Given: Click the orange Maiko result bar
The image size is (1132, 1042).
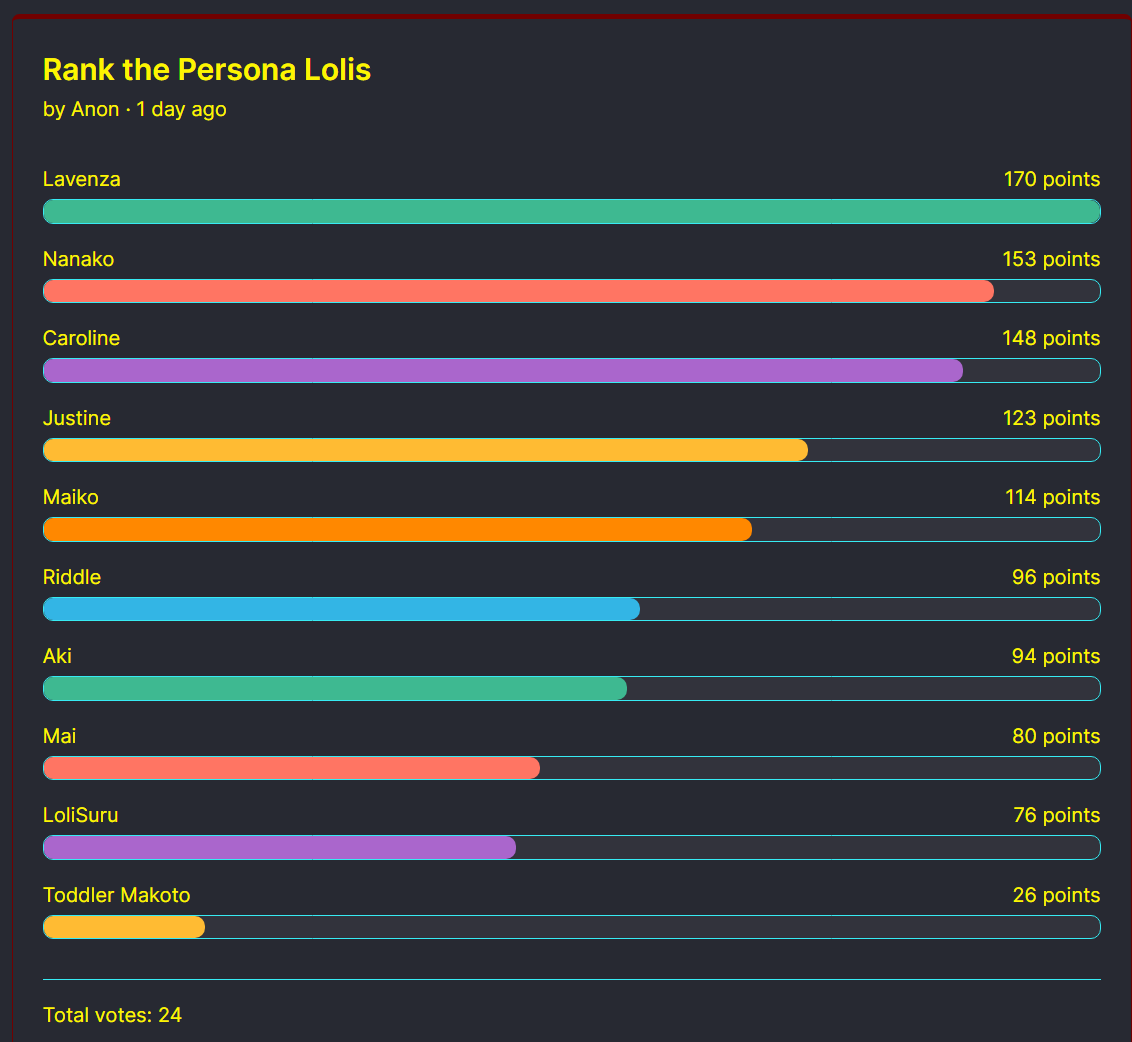Looking at the screenshot, I should (x=397, y=529).
